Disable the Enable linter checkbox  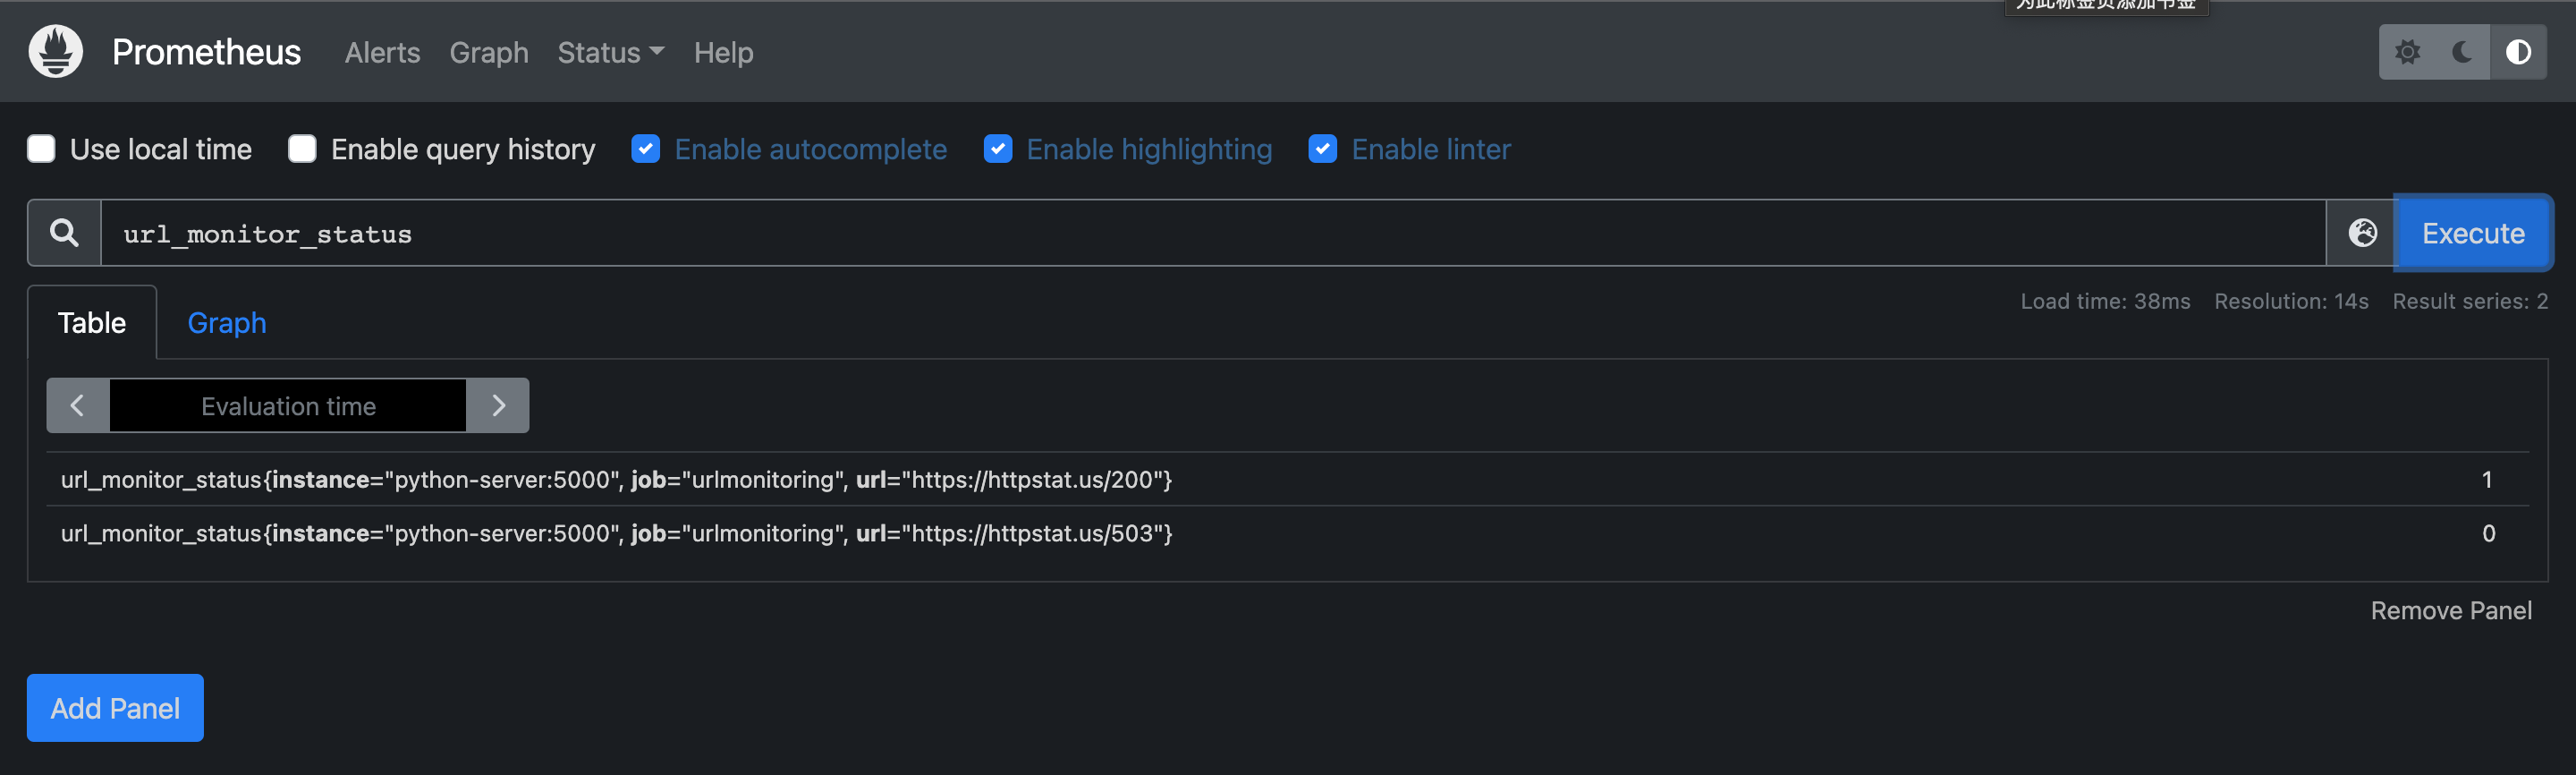(1323, 148)
